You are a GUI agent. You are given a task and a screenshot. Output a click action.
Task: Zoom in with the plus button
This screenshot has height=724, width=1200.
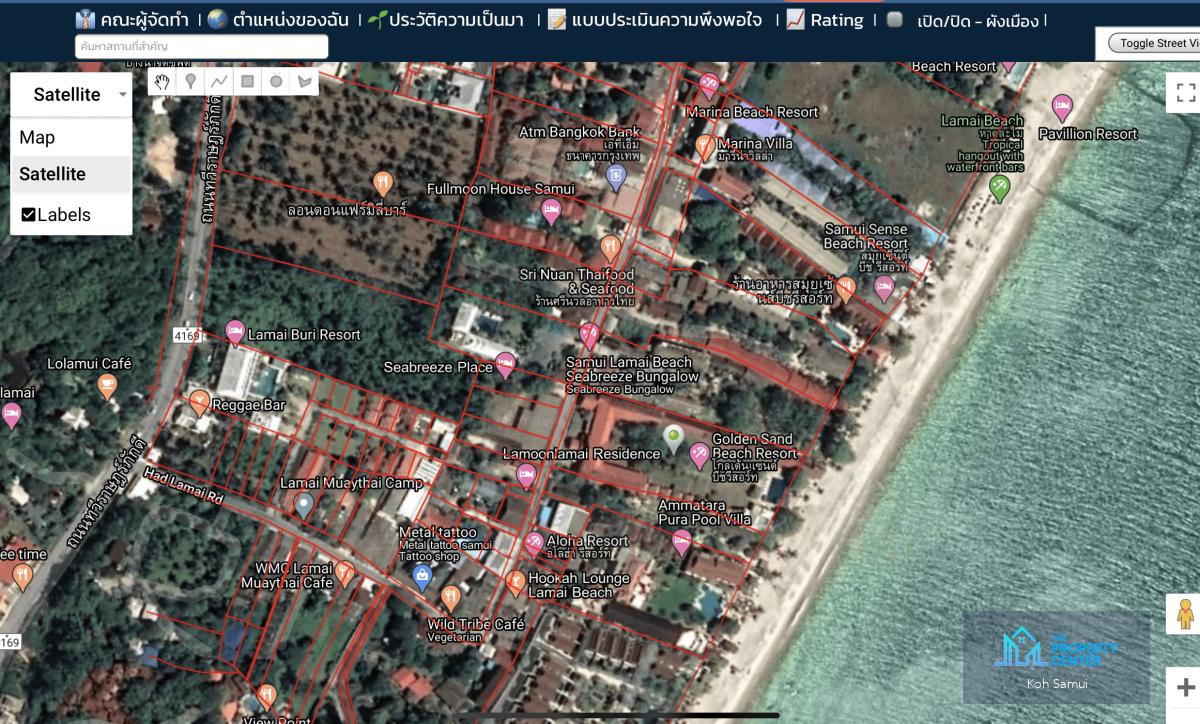(1186, 688)
